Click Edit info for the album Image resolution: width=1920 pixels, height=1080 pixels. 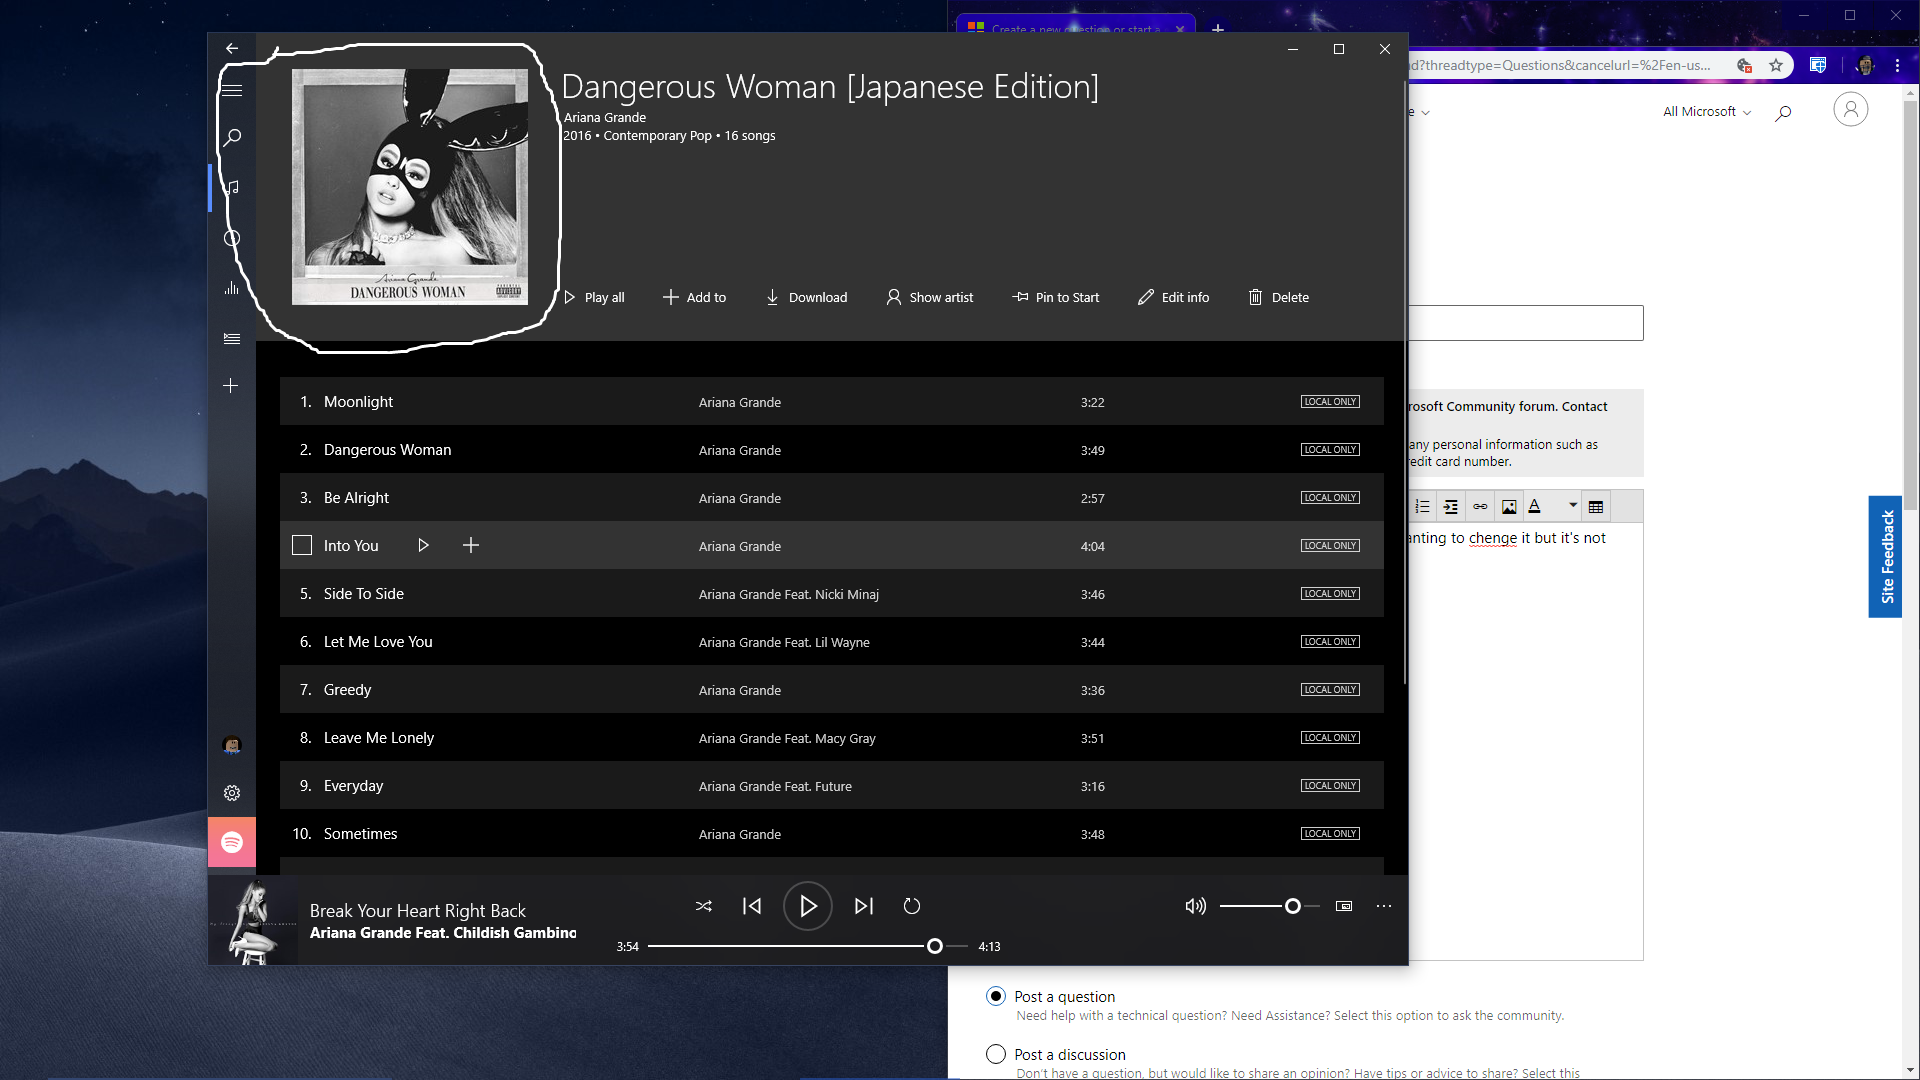coord(1173,297)
